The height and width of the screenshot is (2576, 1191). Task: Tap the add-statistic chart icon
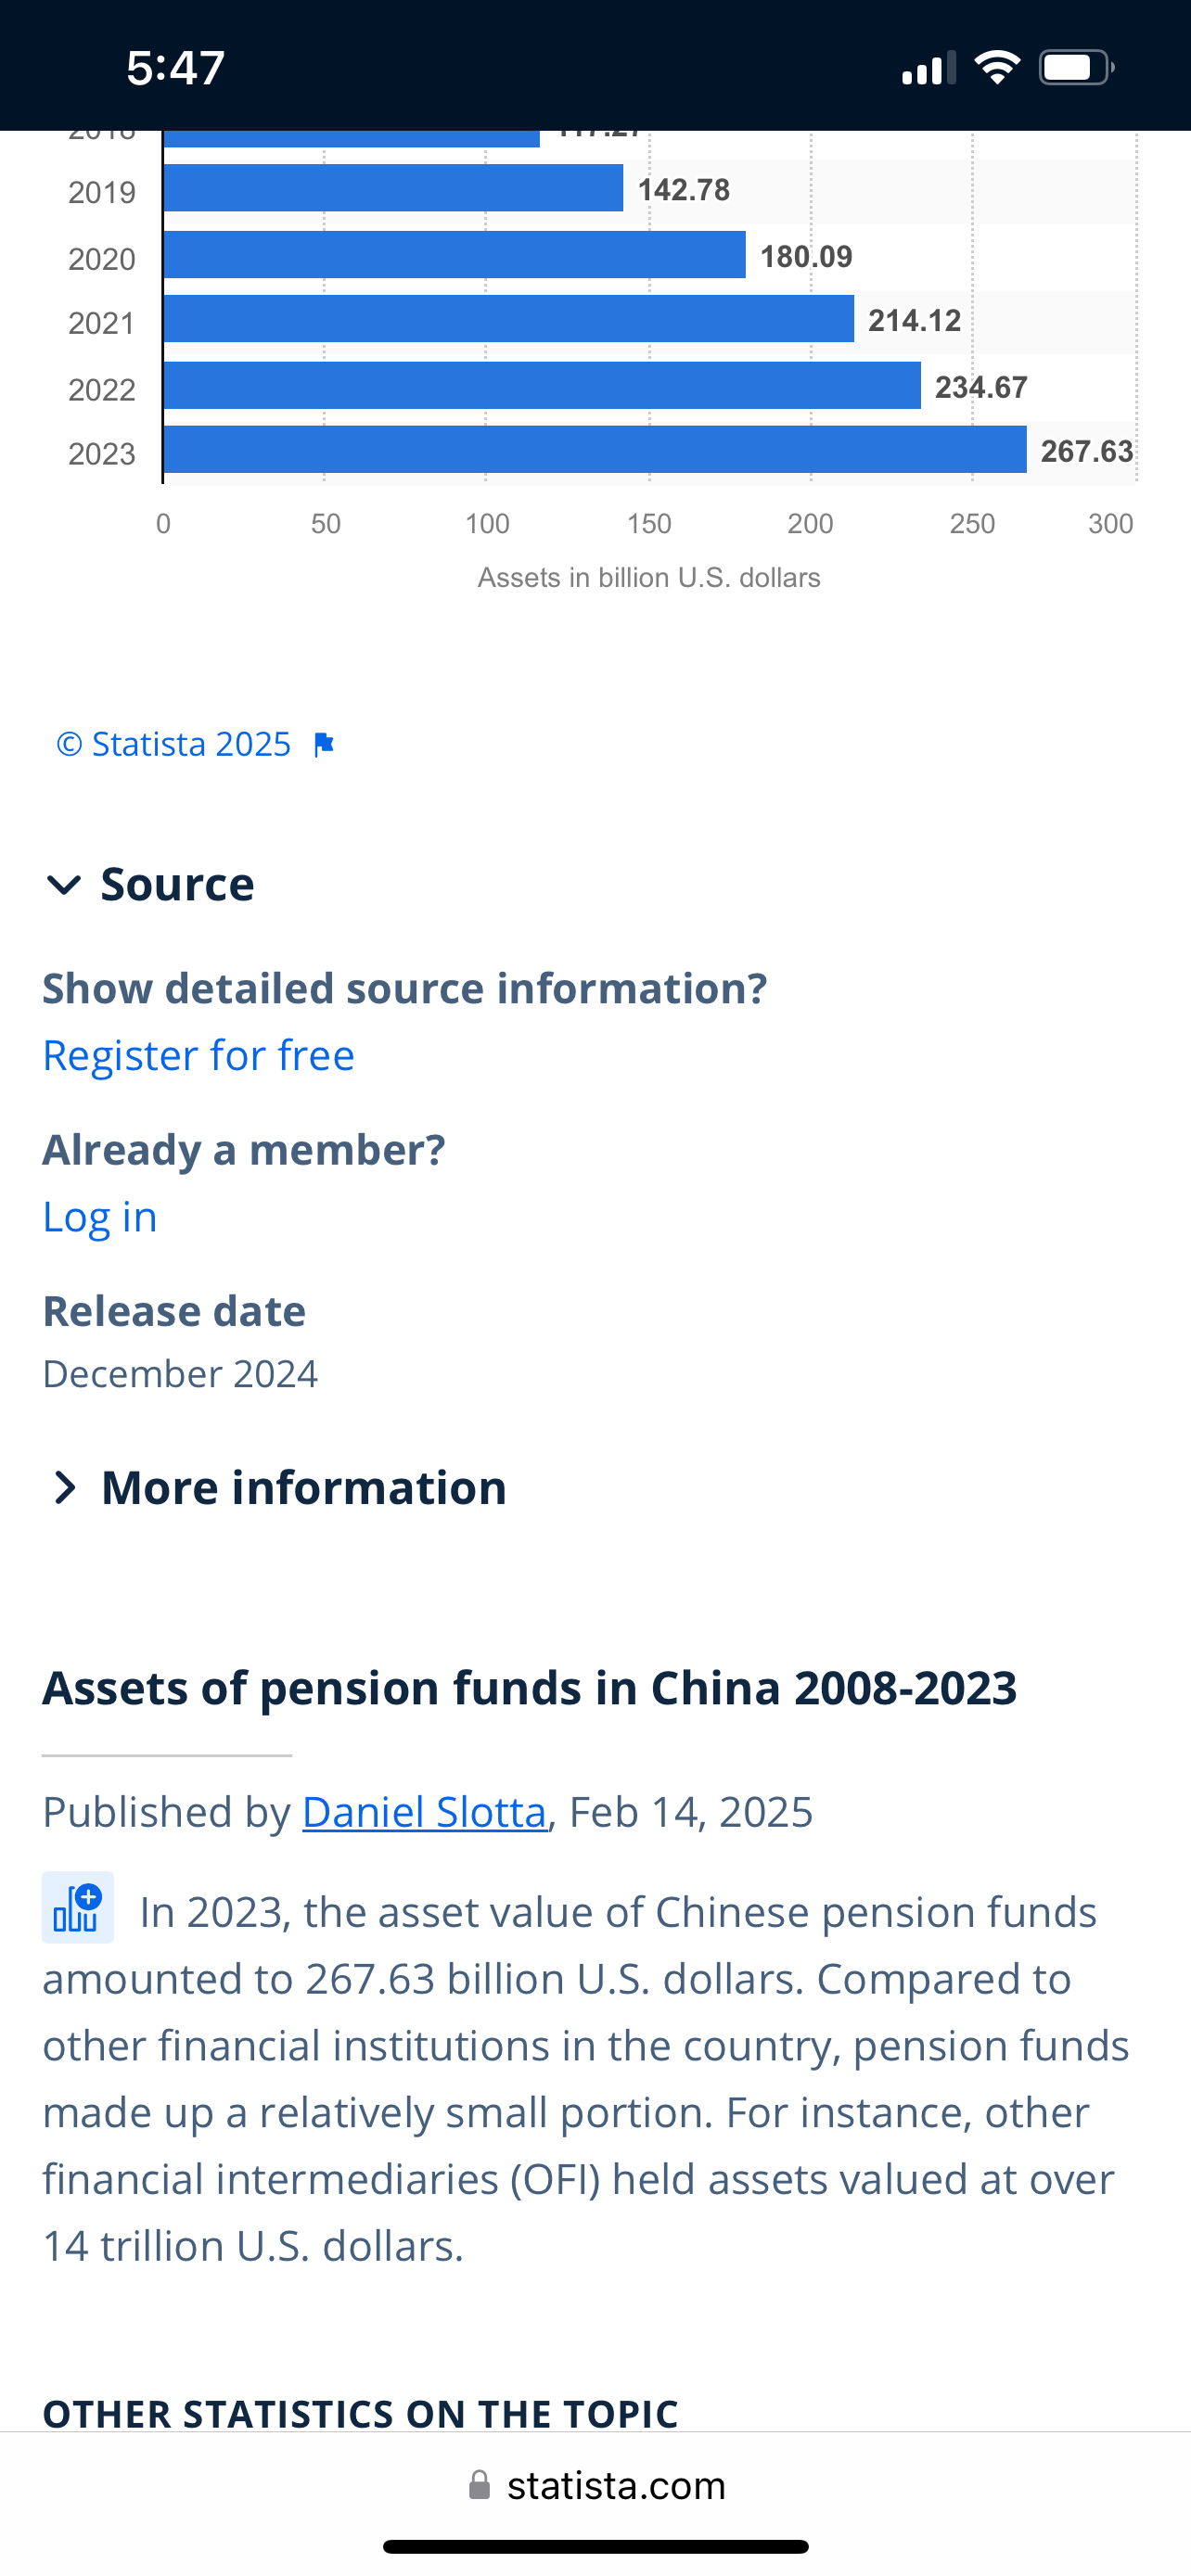78,1907
